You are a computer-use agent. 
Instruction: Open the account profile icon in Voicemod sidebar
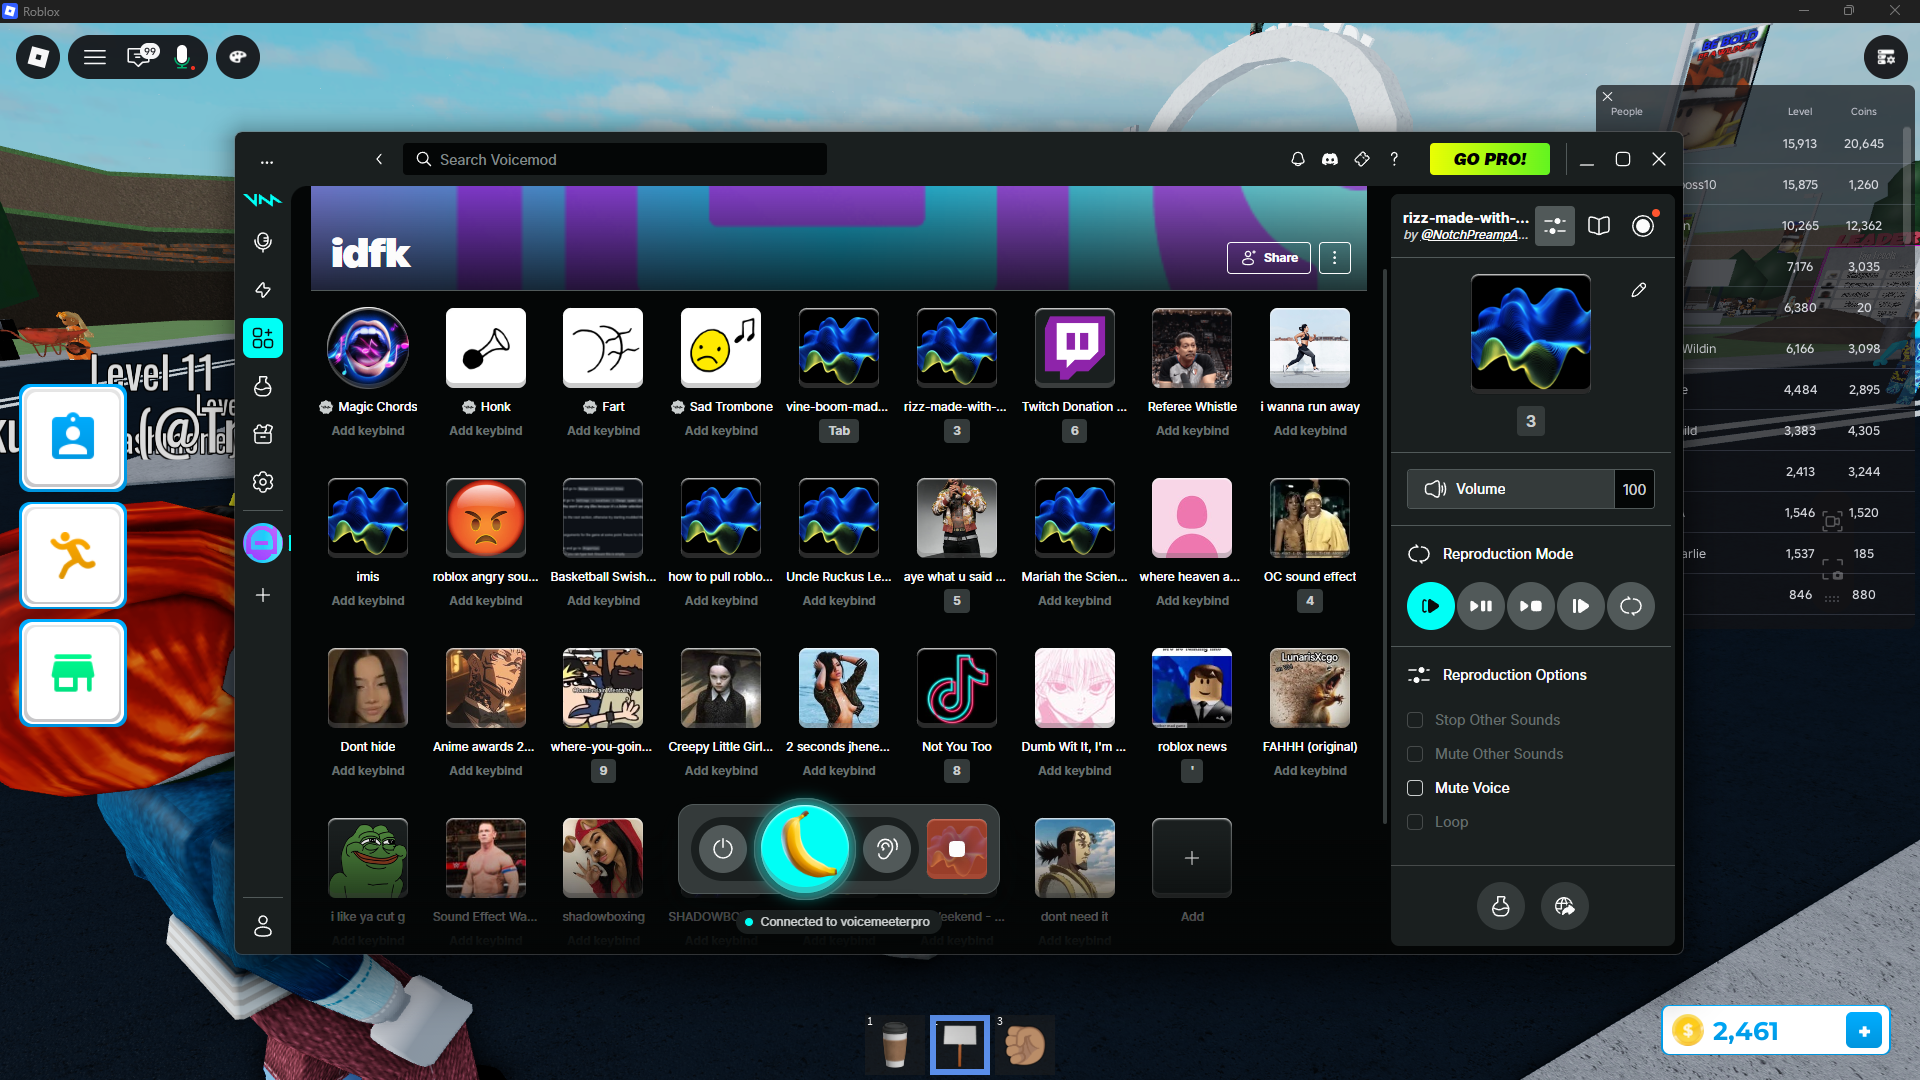[263, 926]
